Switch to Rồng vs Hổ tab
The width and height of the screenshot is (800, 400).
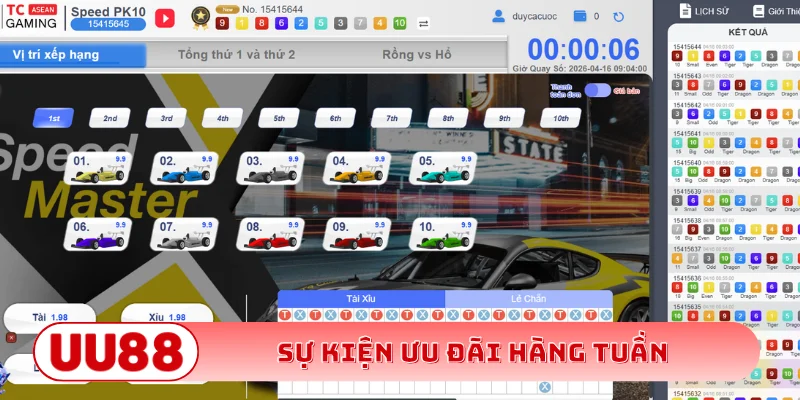click(417, 55)
